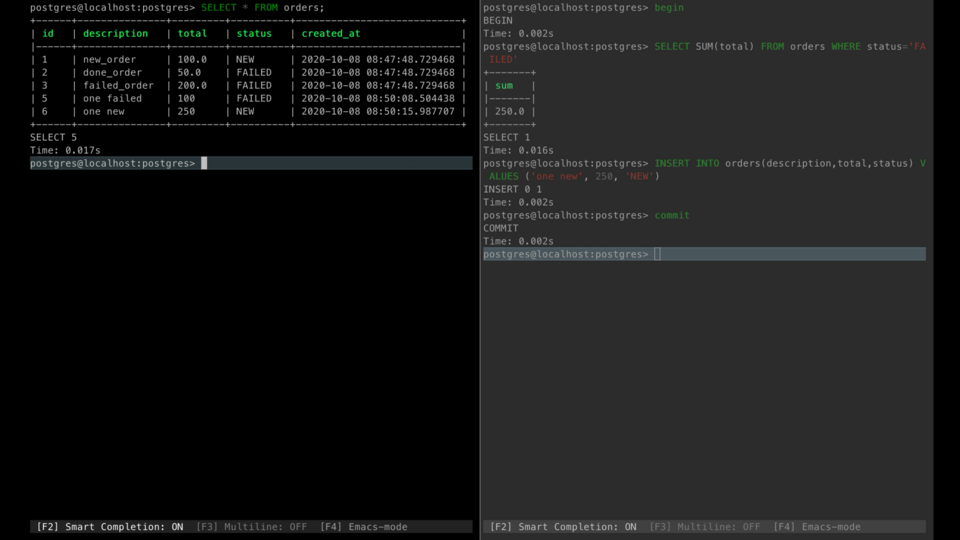The width and height of the screenshot is (960, 540).
Task: Switch Emacs-mode in left terminal status bar
Action: pos(364,527)
